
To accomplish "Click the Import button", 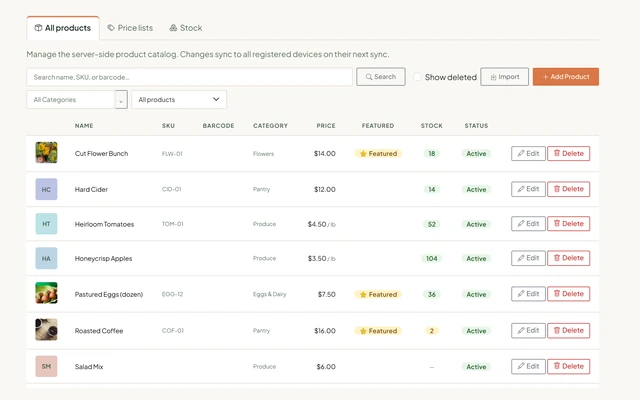I will 504,77.
